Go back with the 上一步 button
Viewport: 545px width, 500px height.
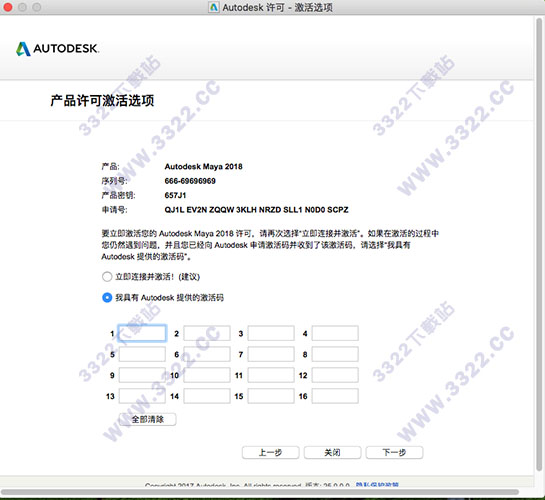pyautogui.click(x=270, y=452)
